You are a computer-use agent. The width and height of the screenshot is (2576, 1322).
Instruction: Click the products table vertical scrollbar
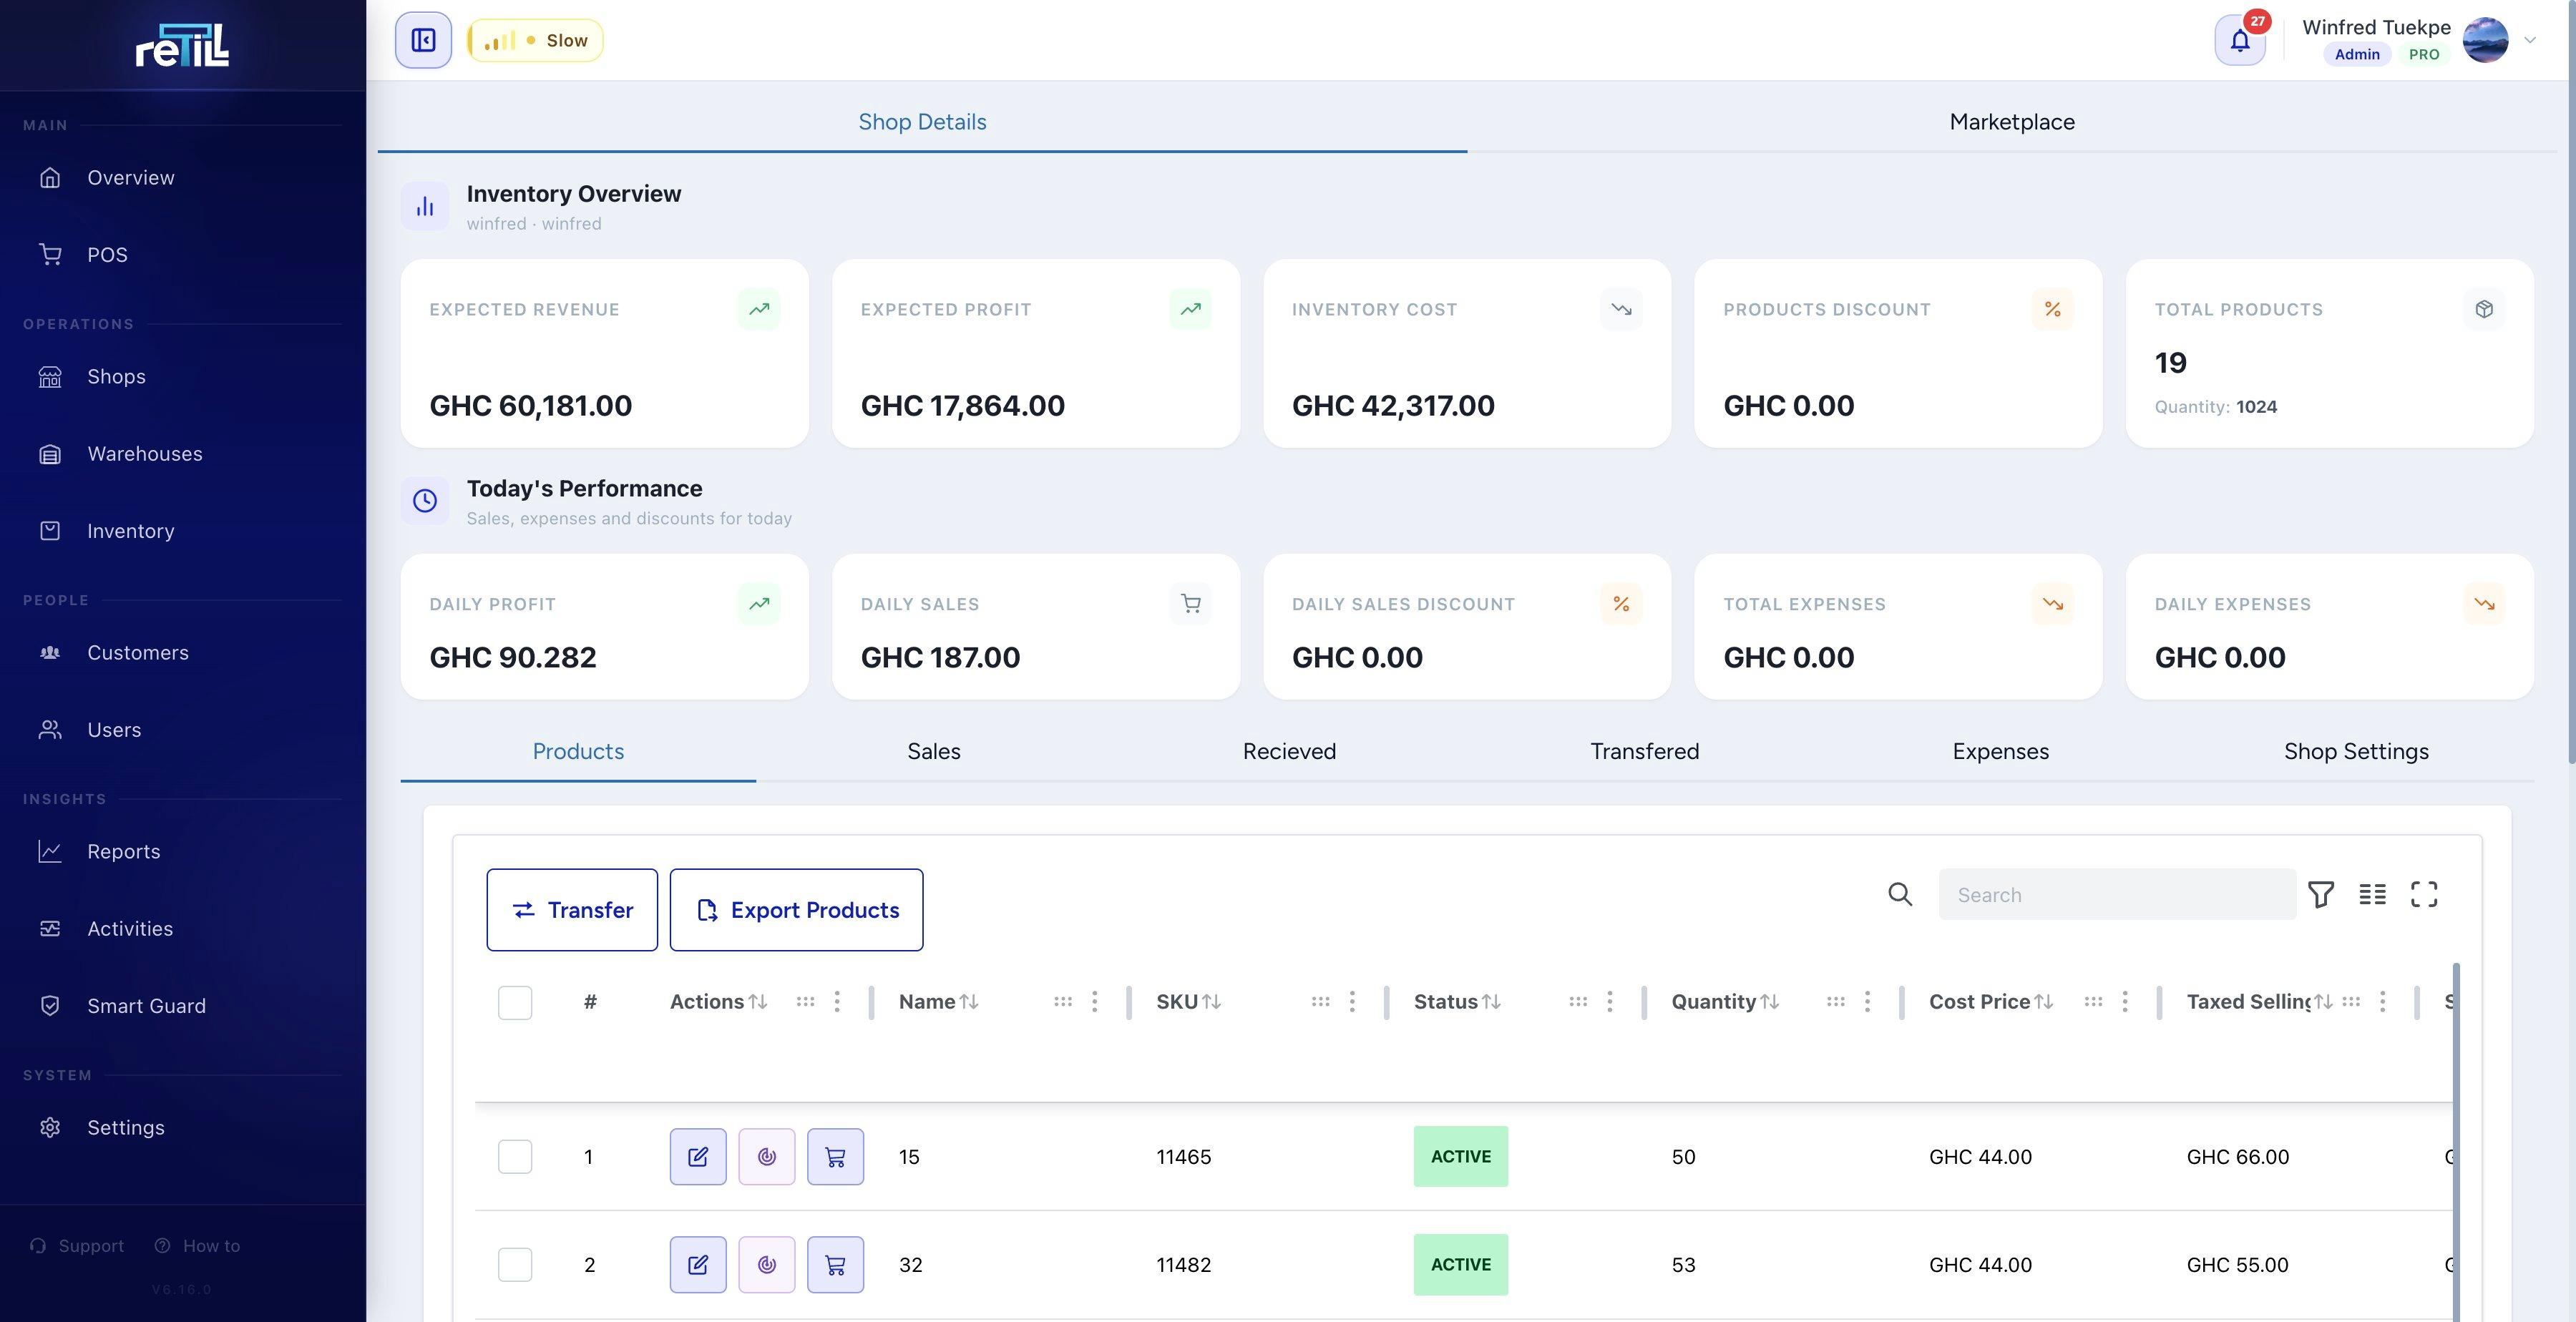pos(2456,1142)
